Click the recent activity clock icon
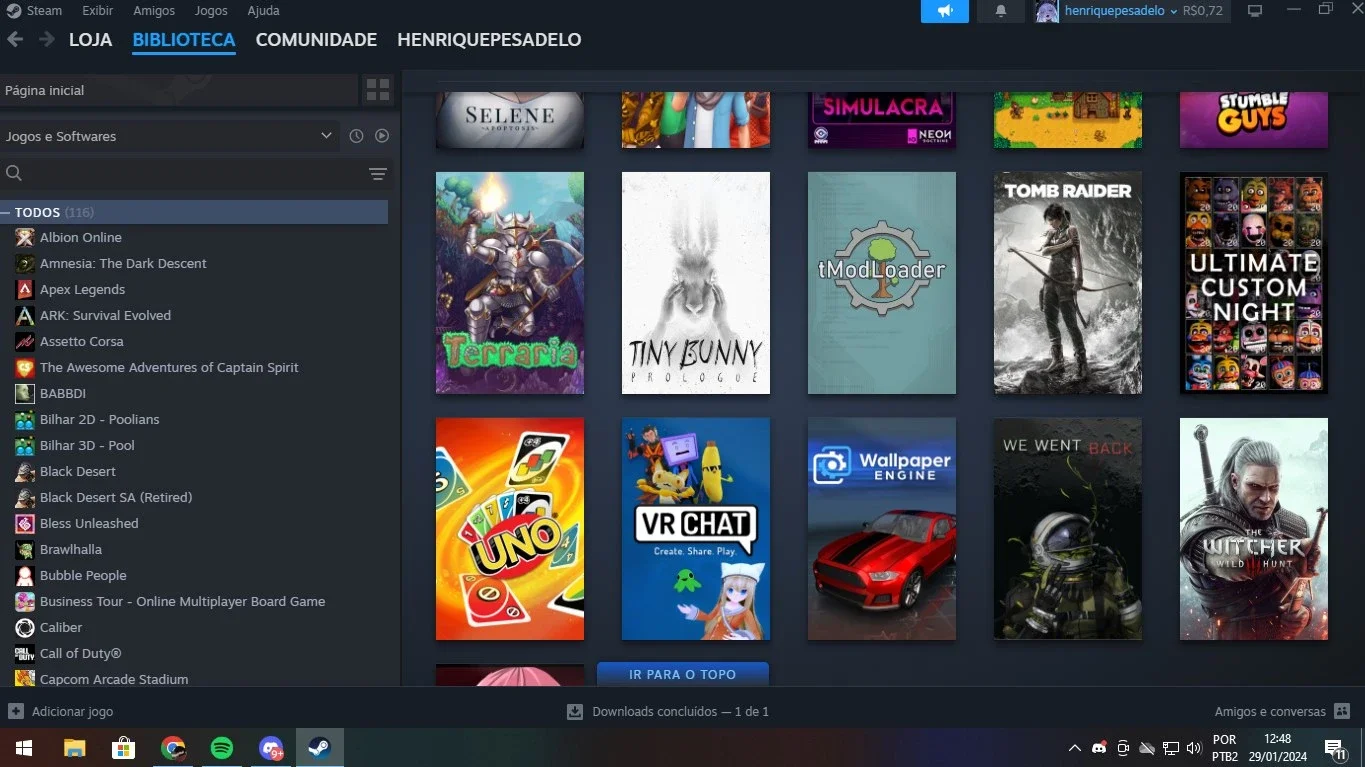 coord(356,136)
